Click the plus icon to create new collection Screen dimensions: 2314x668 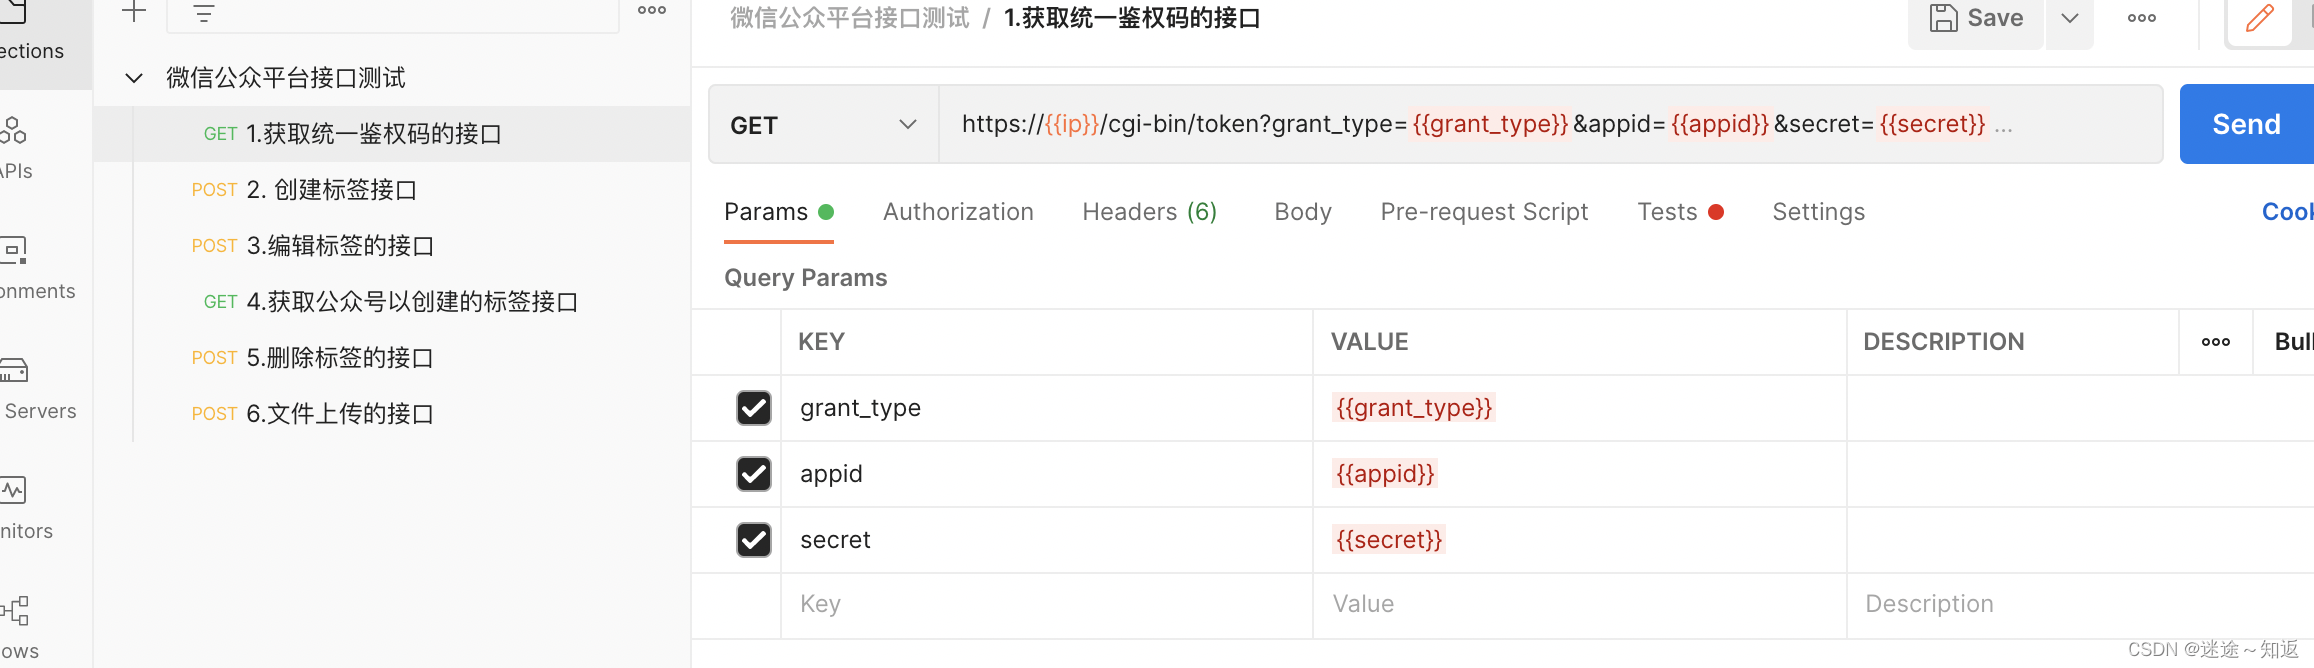tap(134, 12)
